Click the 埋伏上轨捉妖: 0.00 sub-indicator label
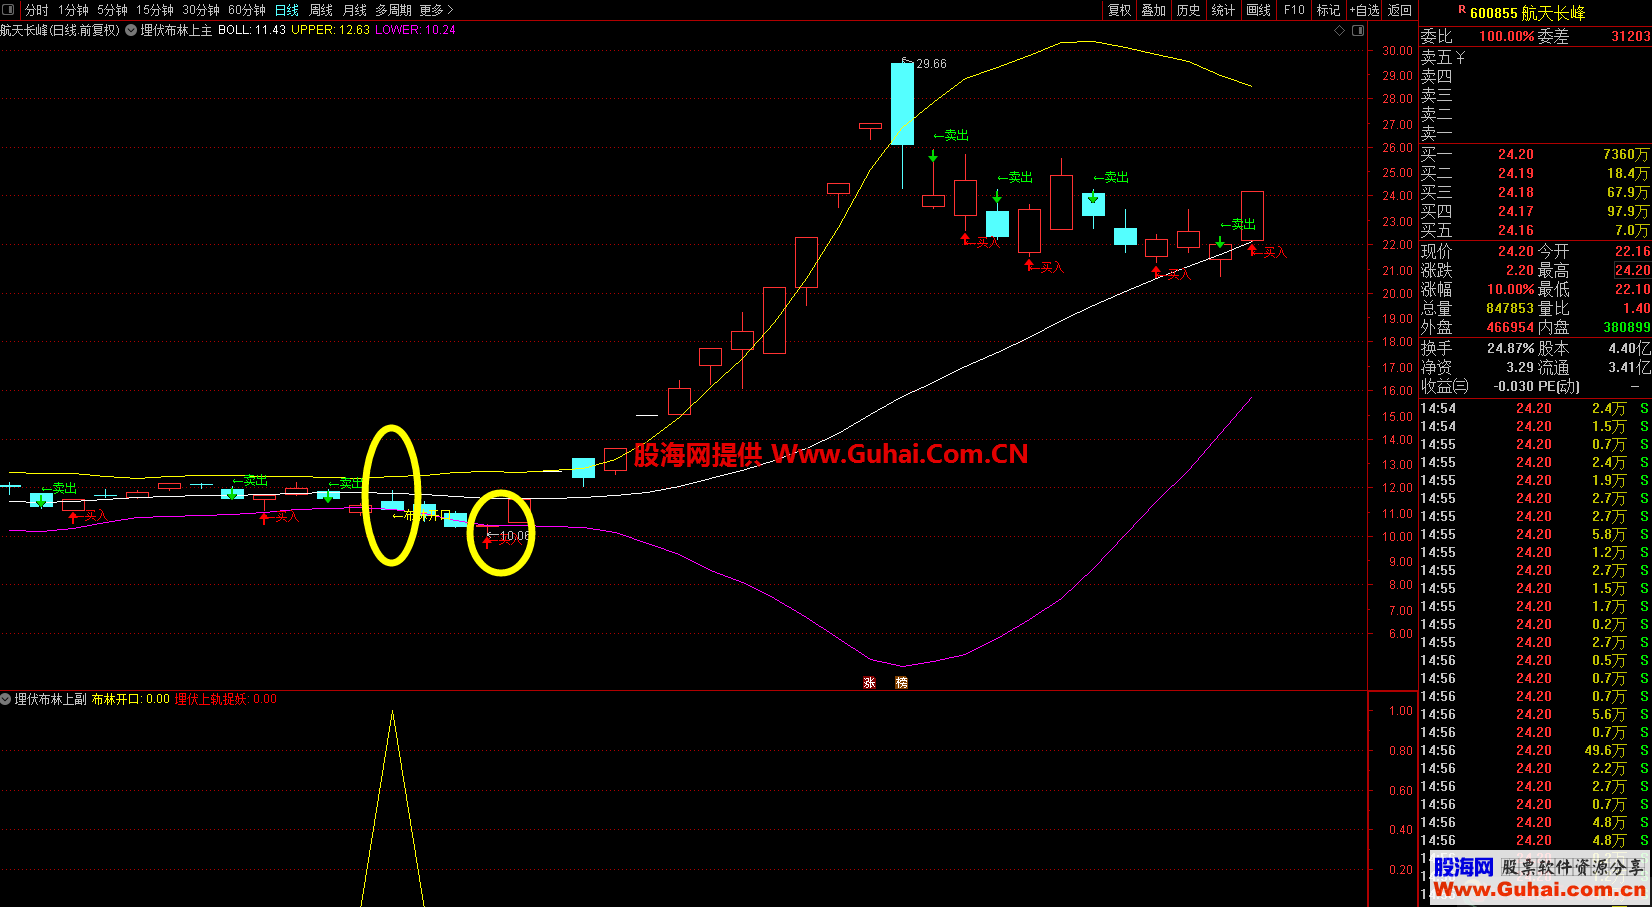The height and width of the screenshot is (907, 1652). [226, 699]
